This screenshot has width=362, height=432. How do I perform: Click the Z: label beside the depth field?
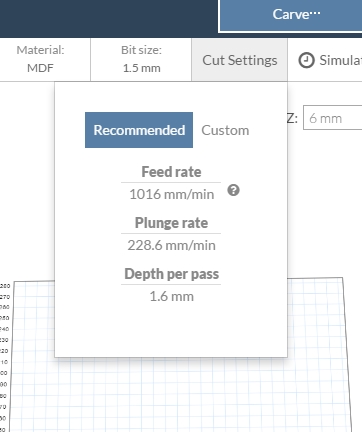[292, 118]
